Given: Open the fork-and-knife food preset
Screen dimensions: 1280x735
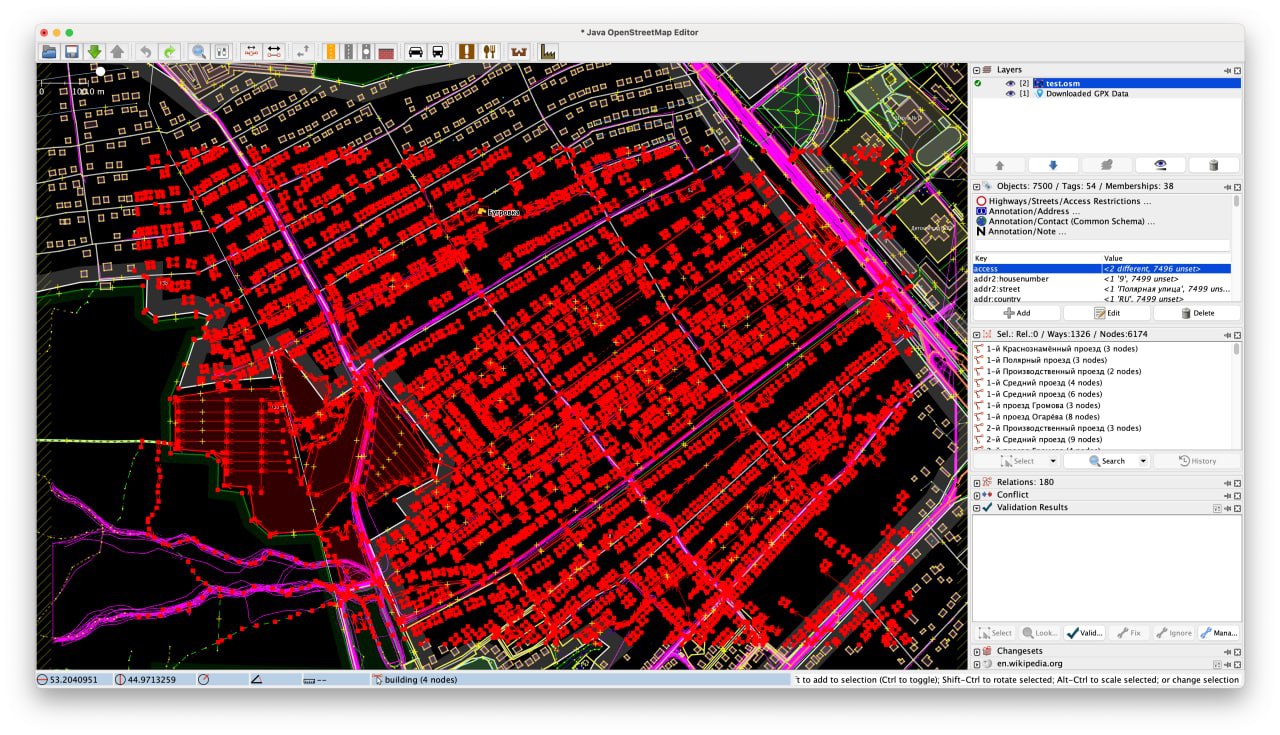Looking at the screenshot, I should 490,51.
